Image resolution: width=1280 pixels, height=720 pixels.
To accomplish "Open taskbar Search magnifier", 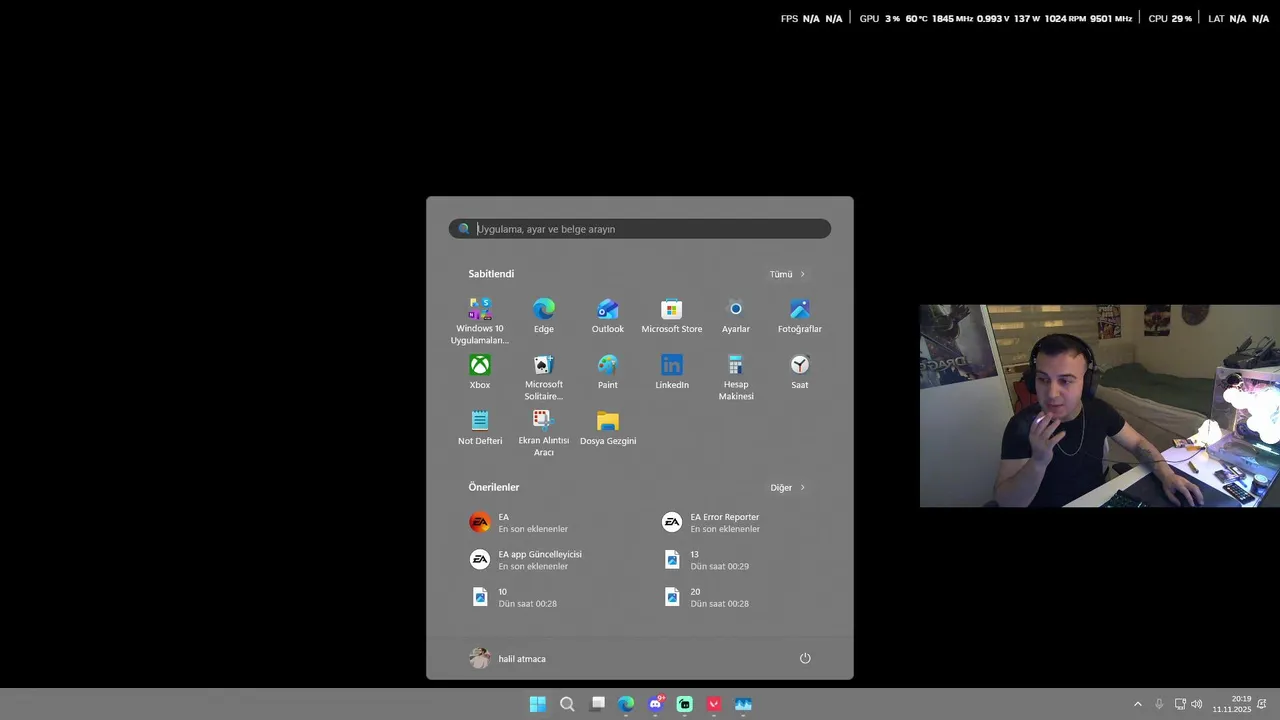I will tap(567, 704).
